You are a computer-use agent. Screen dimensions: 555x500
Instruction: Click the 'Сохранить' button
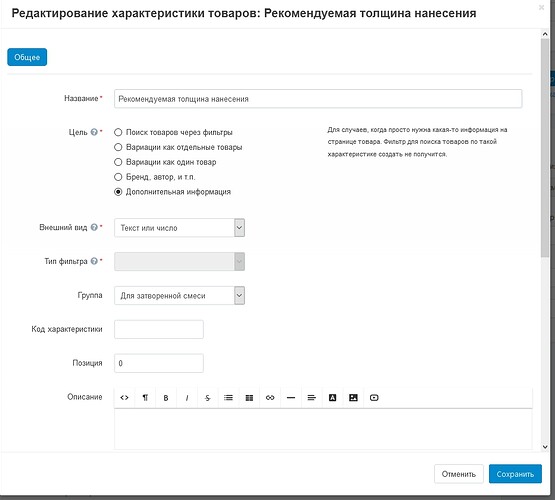[515, 474]
